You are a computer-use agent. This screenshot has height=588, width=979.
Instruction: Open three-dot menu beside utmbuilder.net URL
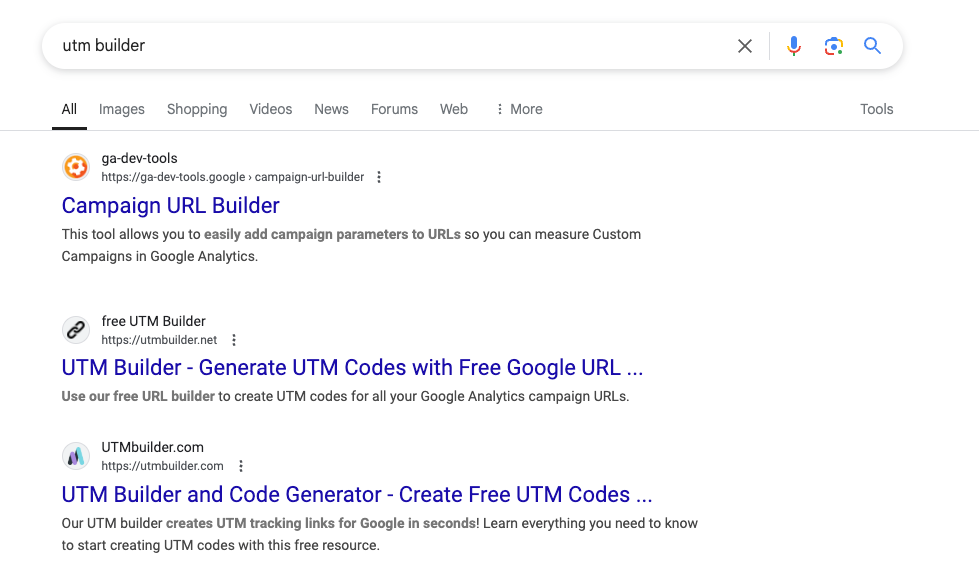[234, 340]
